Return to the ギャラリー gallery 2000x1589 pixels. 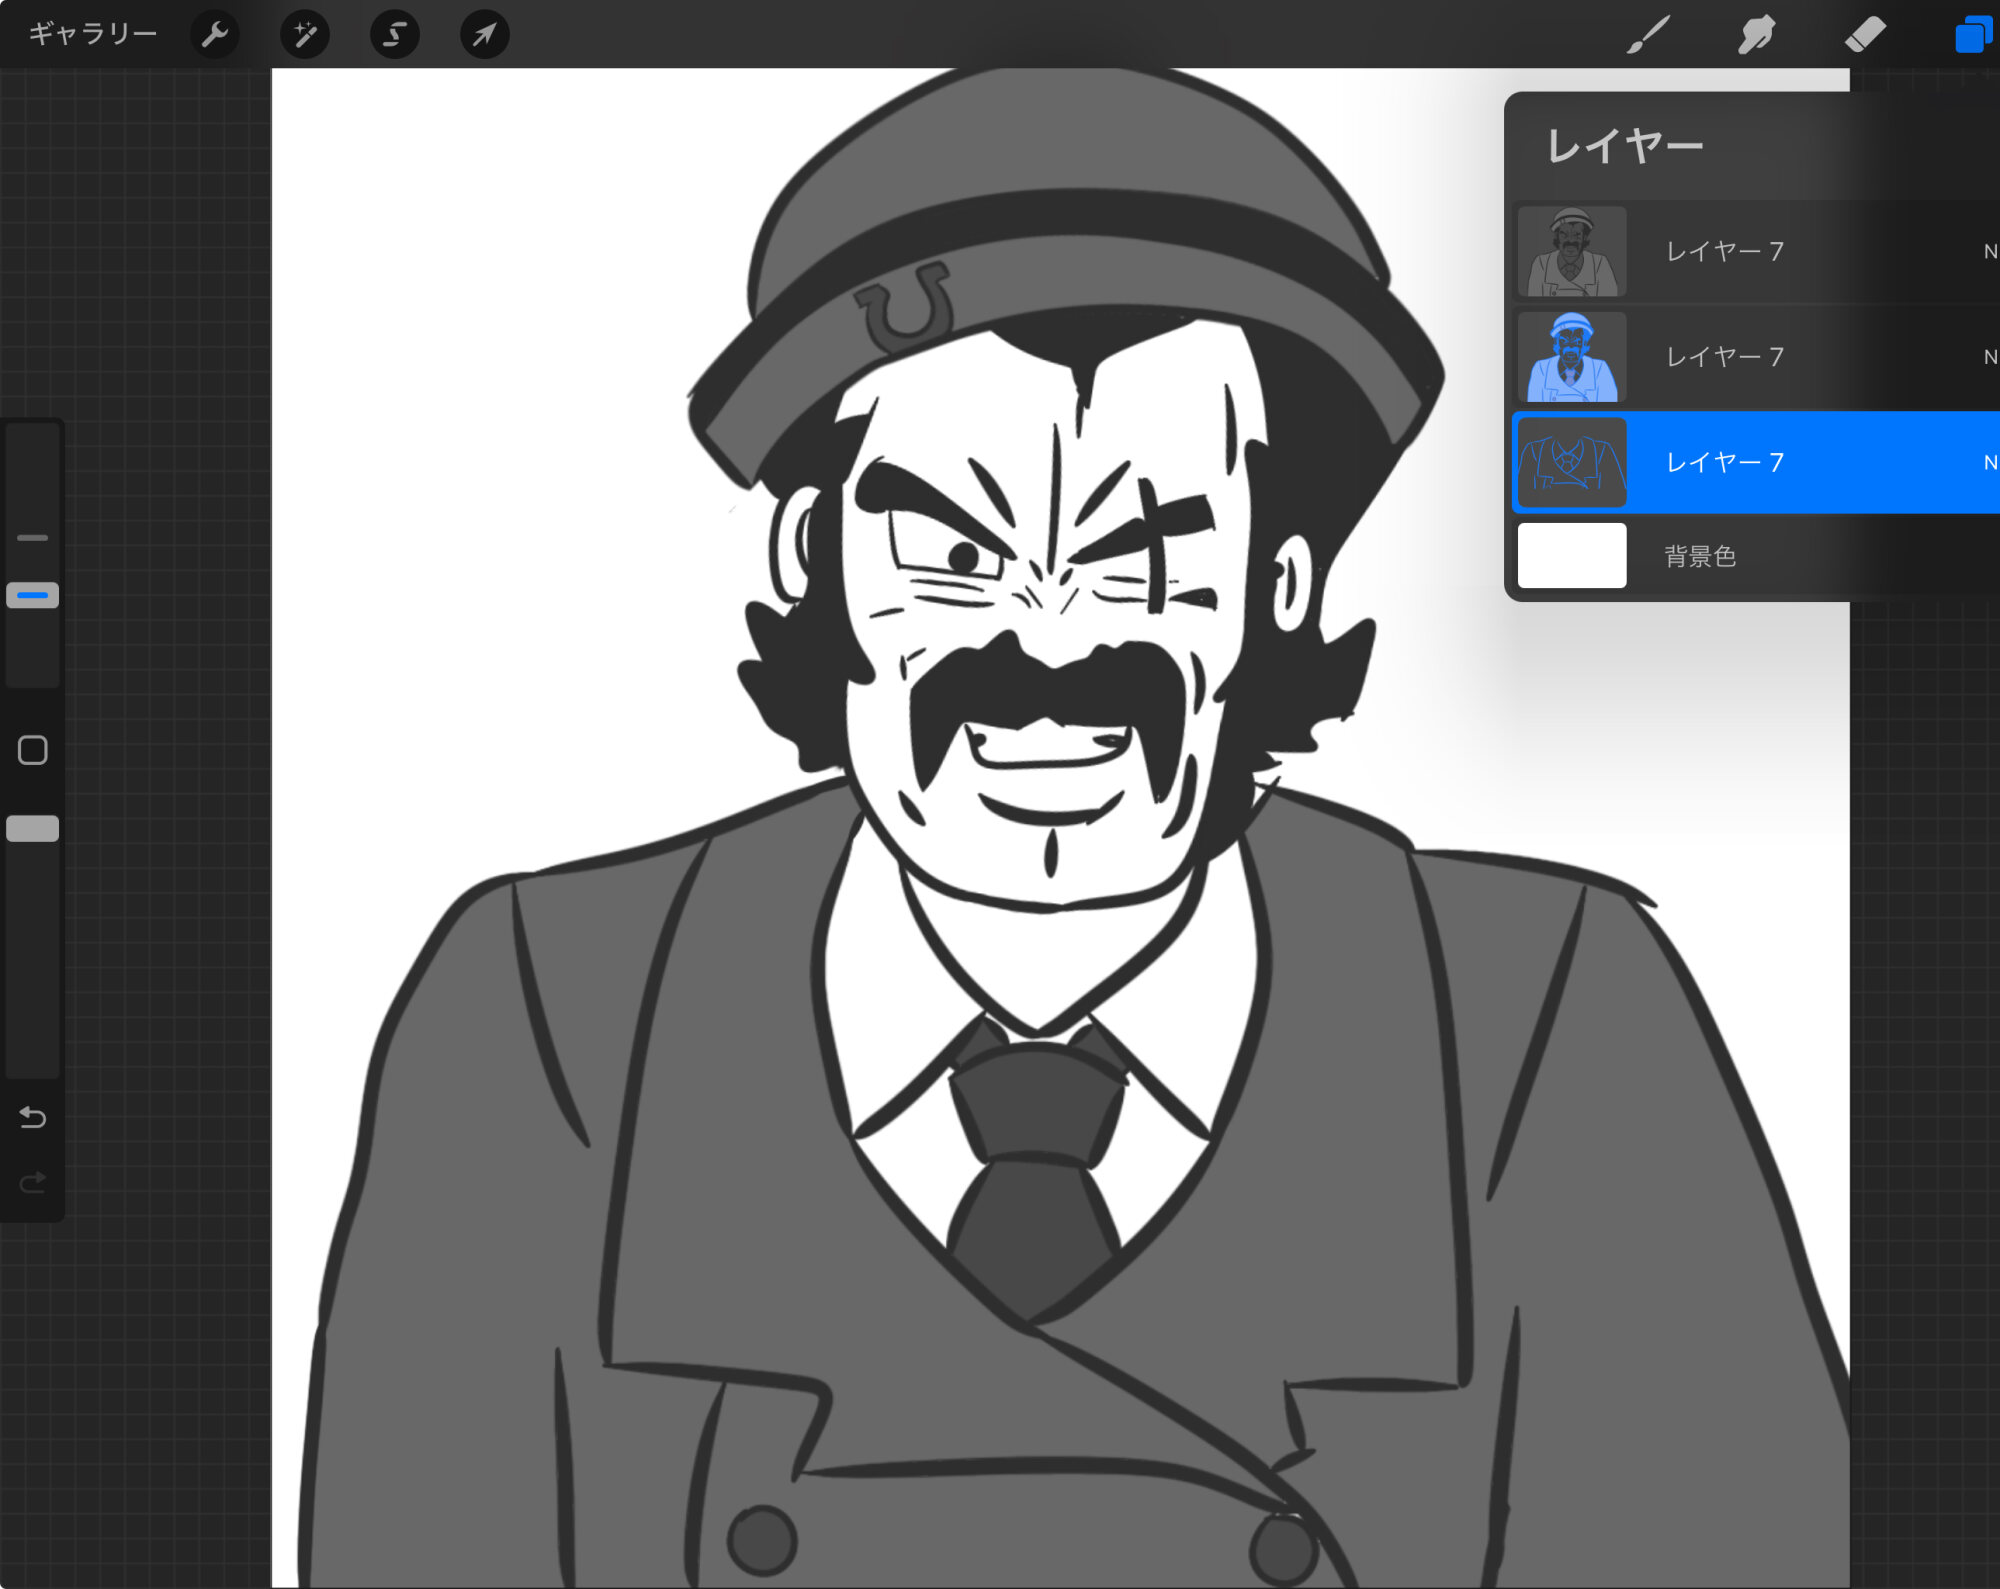click(x=92, y=35)
